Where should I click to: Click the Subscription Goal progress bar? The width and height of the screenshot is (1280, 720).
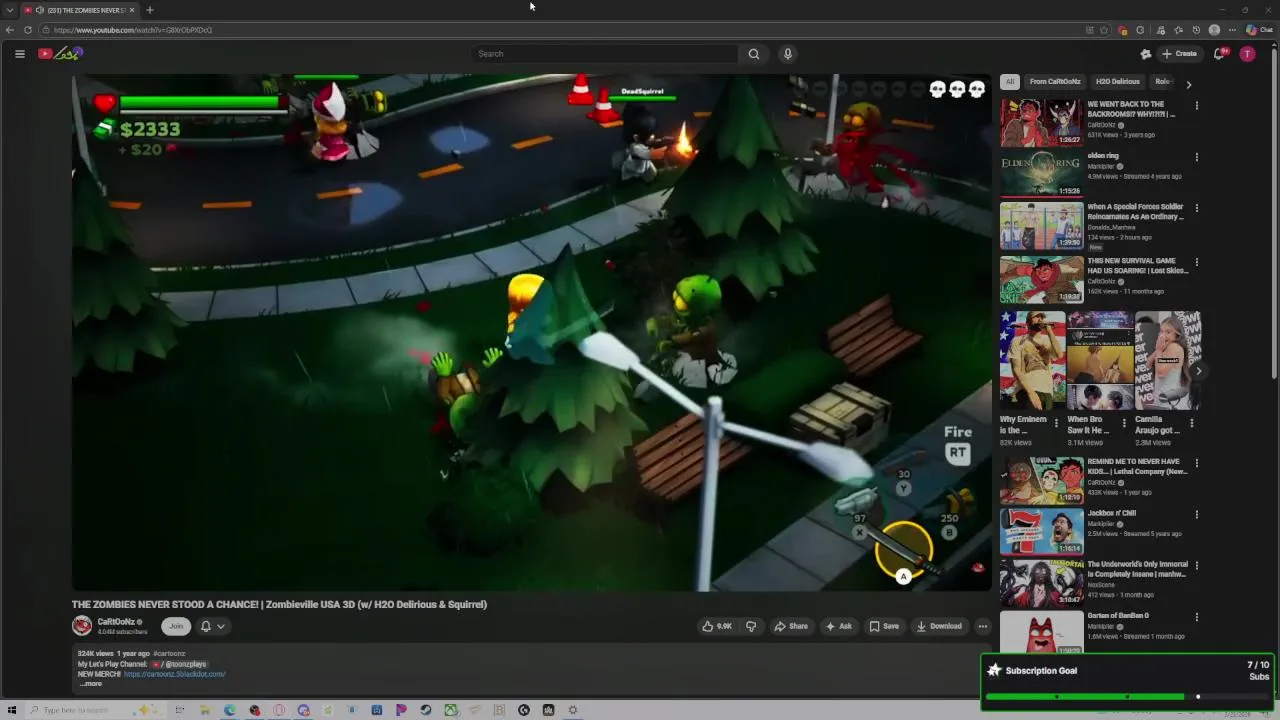[x=1127, y=697]
